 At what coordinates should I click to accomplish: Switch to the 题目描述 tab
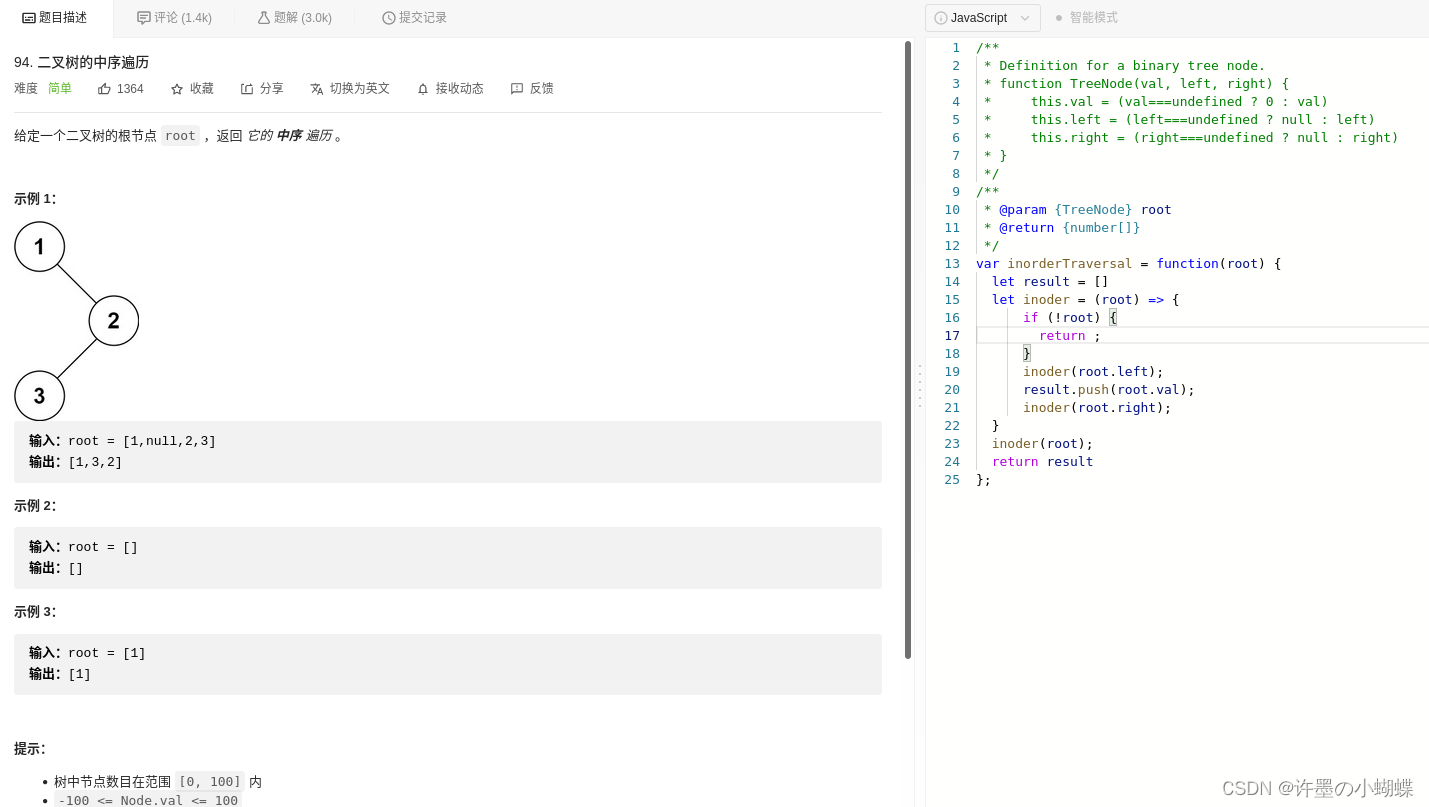pos(55,17)
